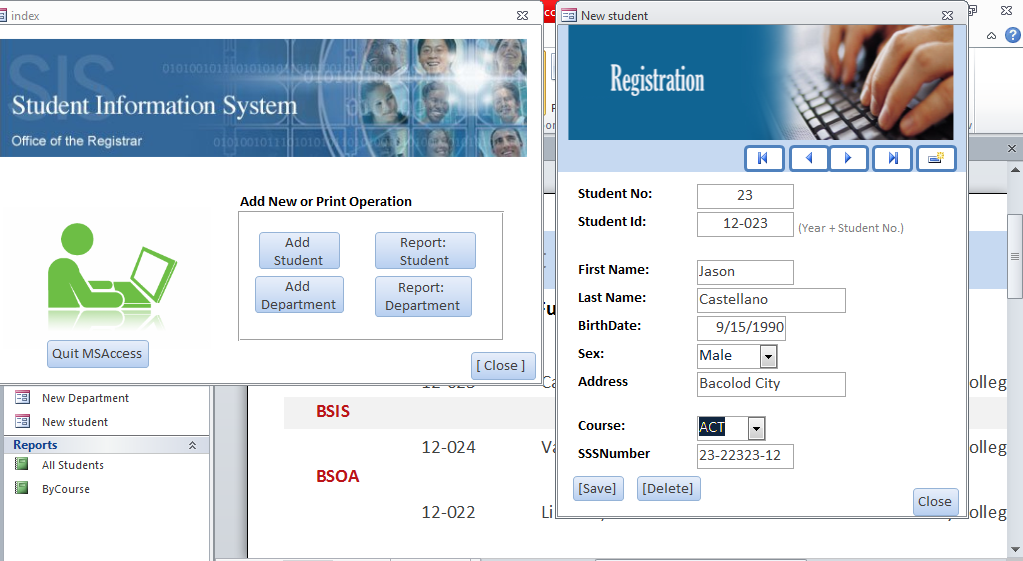This screenshot has height=561, width=1023.
Task: Open New student in navigation pane
Action: click(x=75, y=422)
